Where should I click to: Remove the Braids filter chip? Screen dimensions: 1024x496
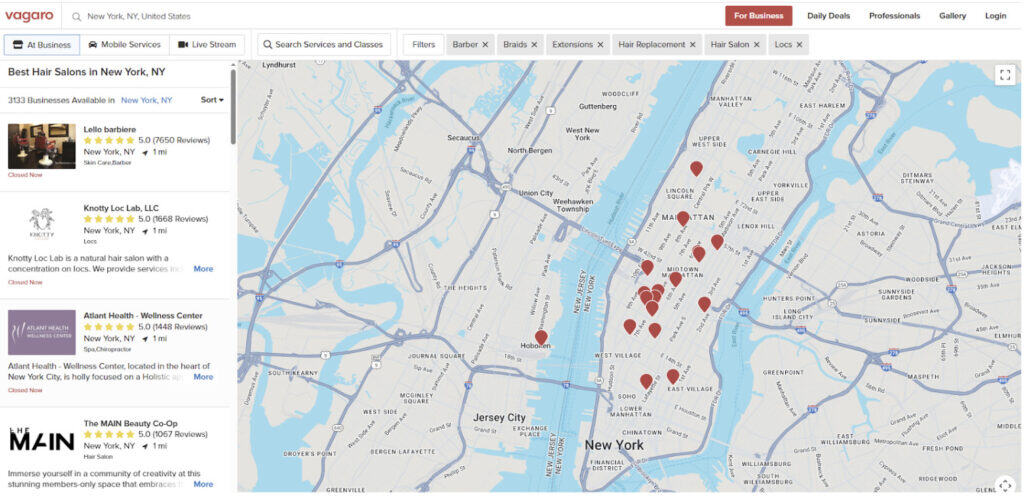(x=534, y=45)
